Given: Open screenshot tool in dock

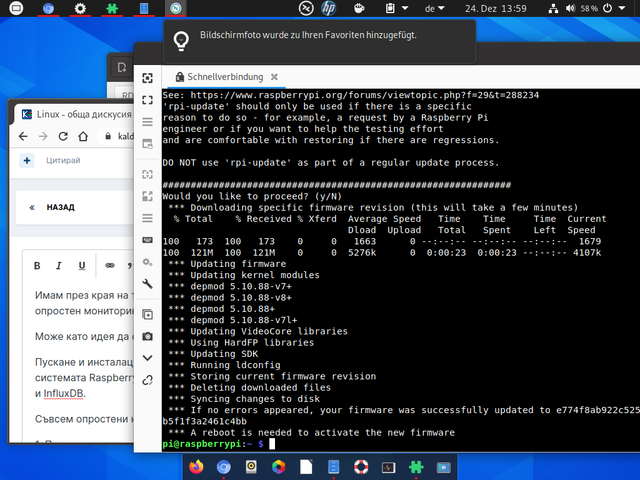Looking at the screenshot, I should pos(443,467).
